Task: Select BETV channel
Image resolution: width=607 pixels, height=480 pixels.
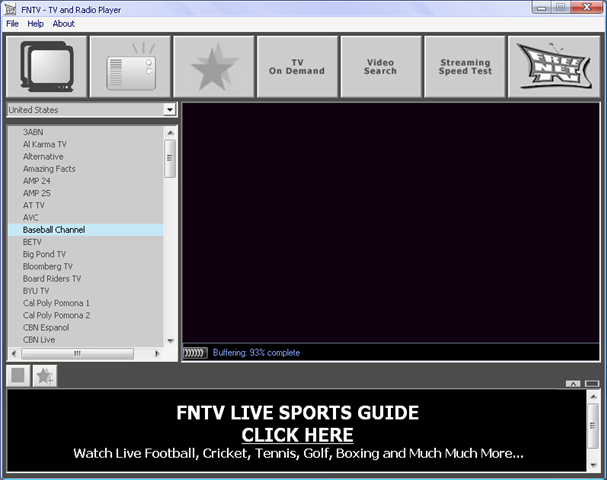Action: click(x=86, y=242)
